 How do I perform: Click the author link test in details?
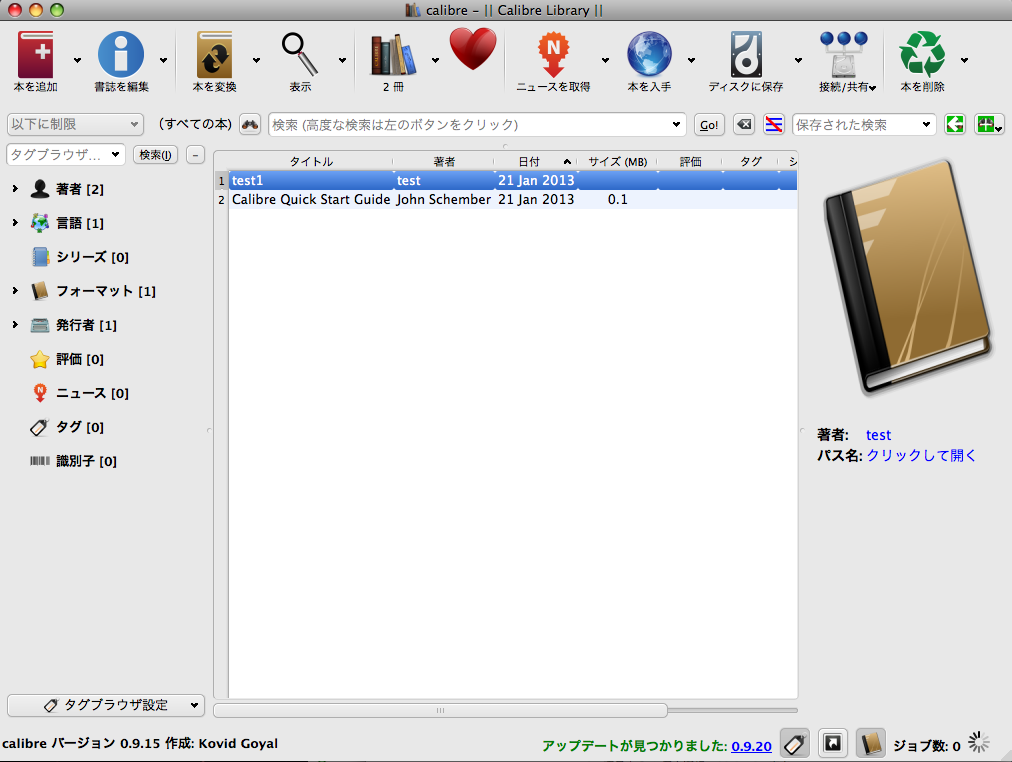pos(878,435)
